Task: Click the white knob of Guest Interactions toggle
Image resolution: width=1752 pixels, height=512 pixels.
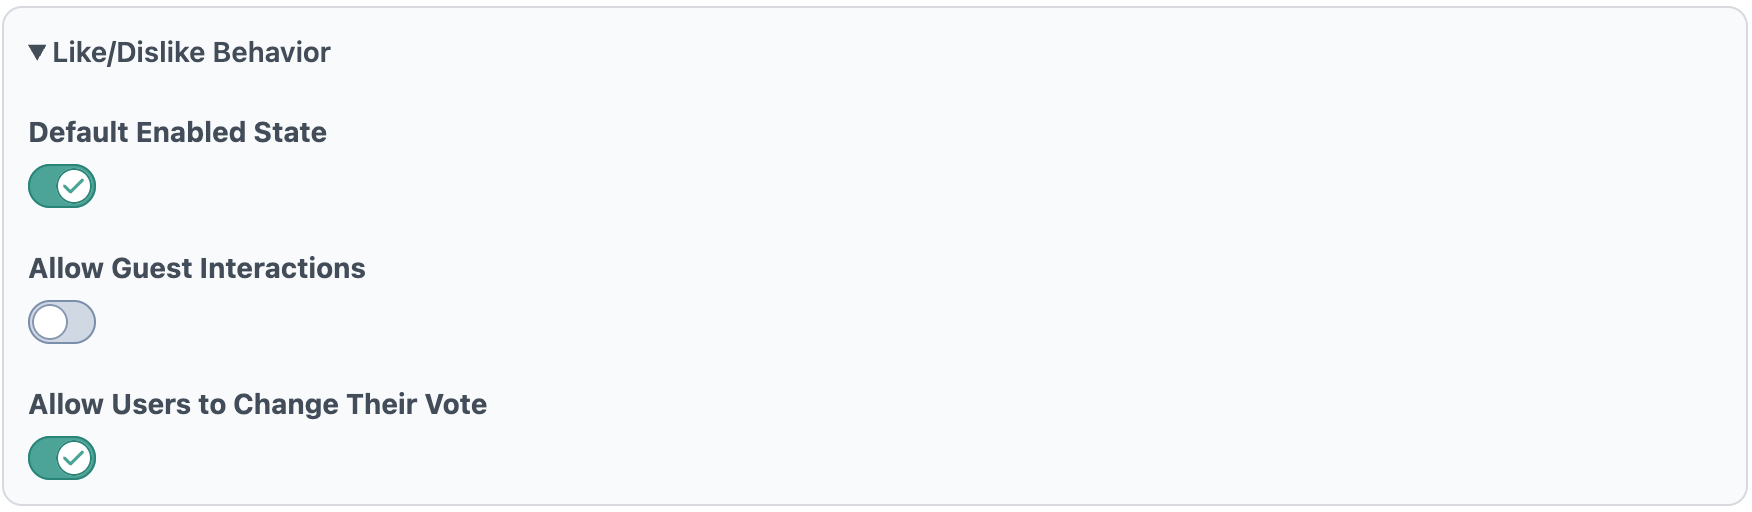Action: pyautogui.click(x=50, y=322)
